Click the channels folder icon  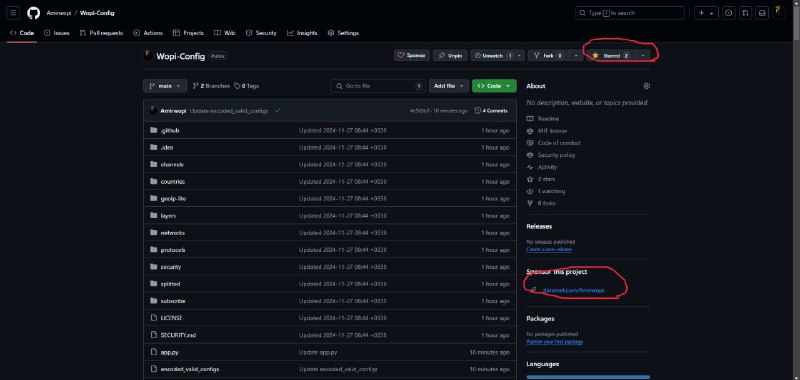154,164
